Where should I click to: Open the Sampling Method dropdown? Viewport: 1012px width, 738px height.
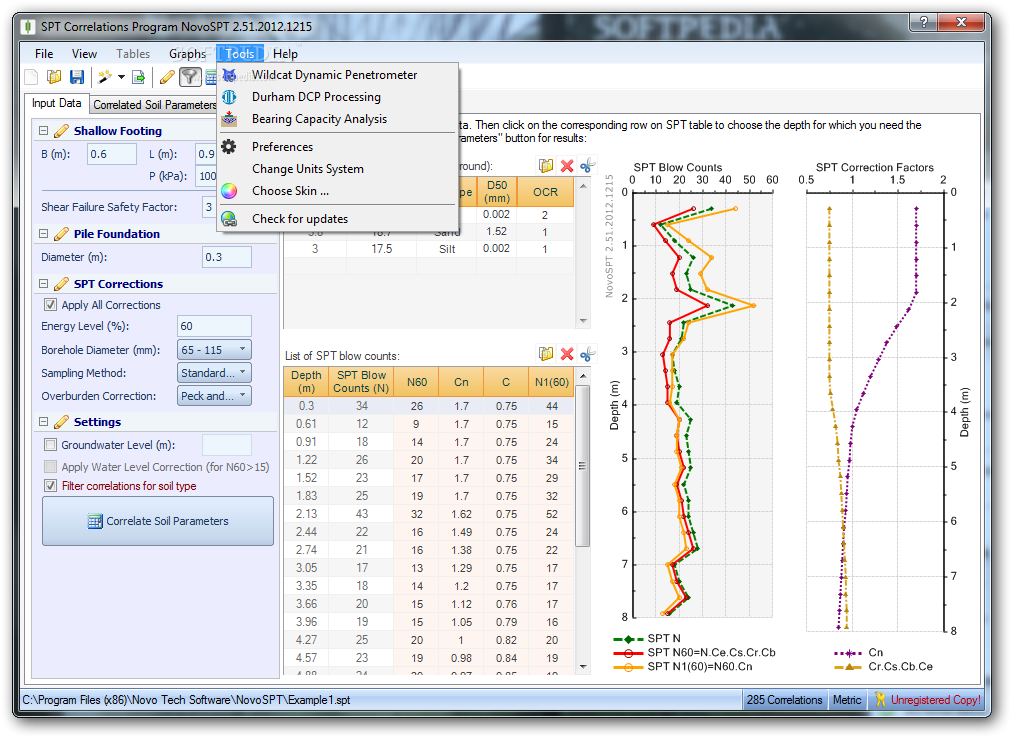214,373
